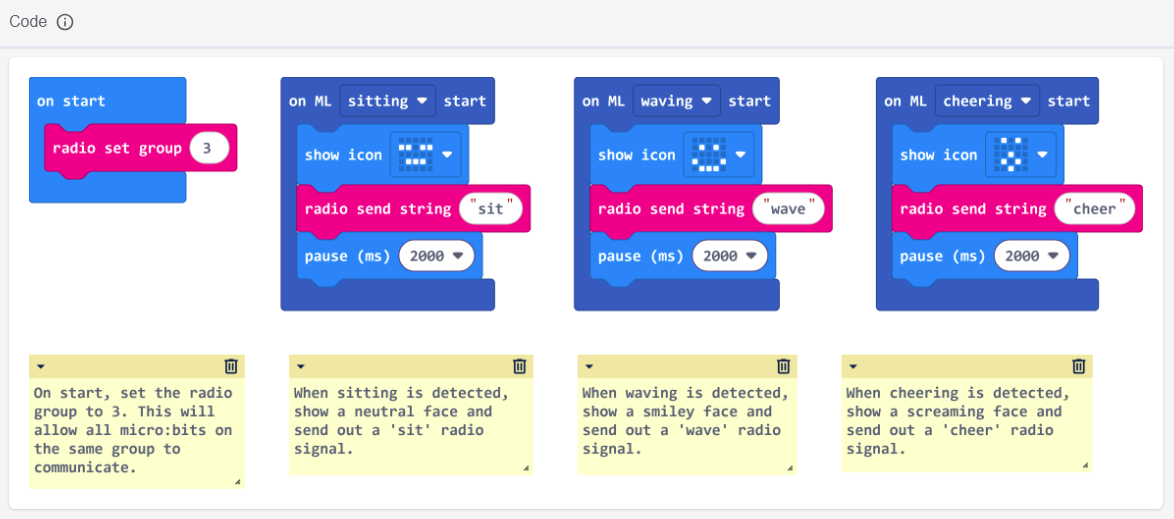1174x519 pixels.
Task: Delete the waving comment note
Action: 784,366
